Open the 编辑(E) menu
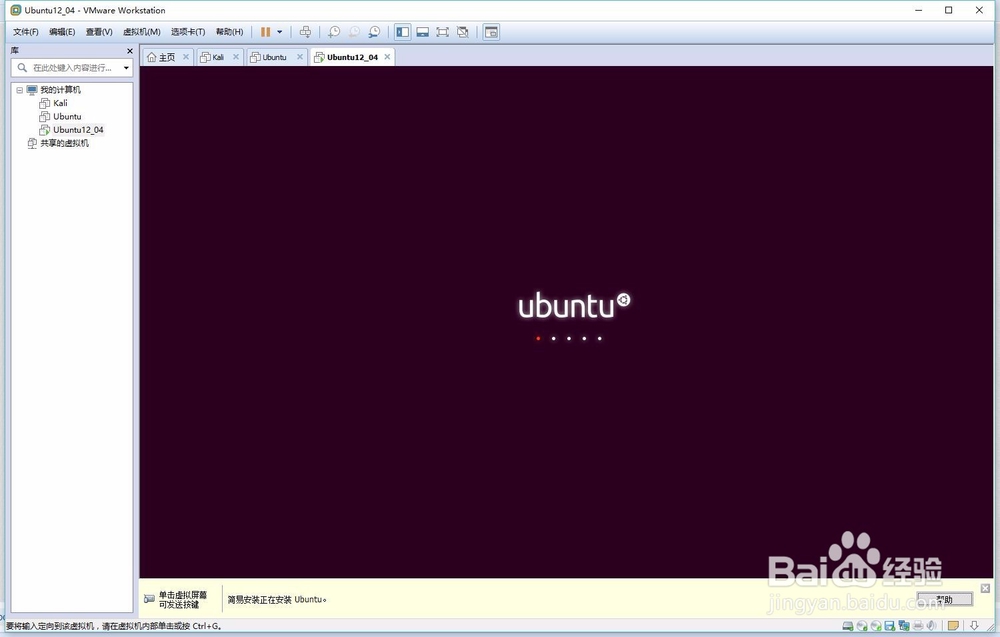This screenshot has height=637, width=1000. click(62, 32)
